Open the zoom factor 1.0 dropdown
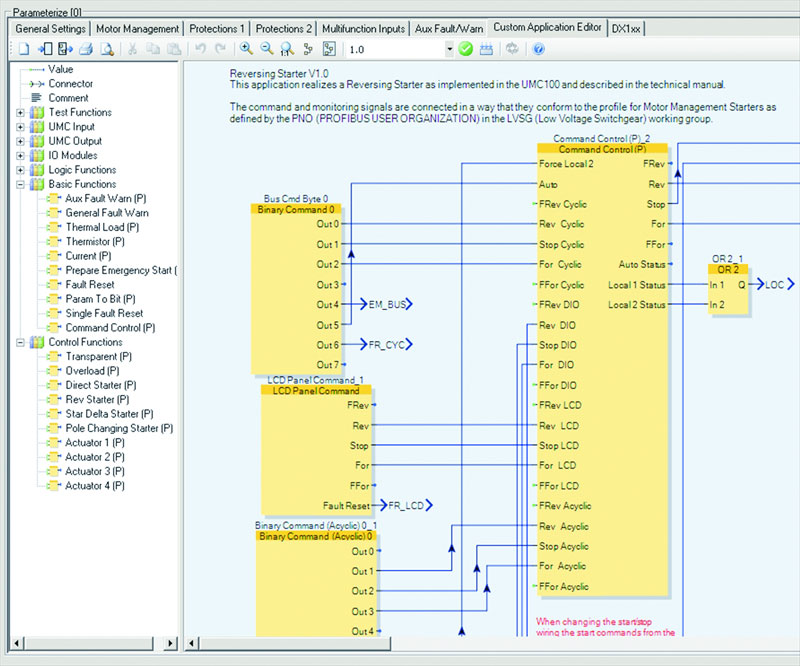This screenshot has height=666, width=800. click(449, 49)
